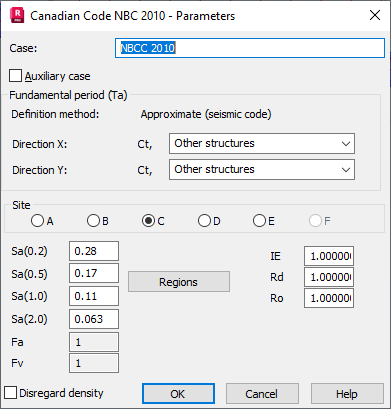
Task: Select site class B radio button
Action: [x=93, y=221]
